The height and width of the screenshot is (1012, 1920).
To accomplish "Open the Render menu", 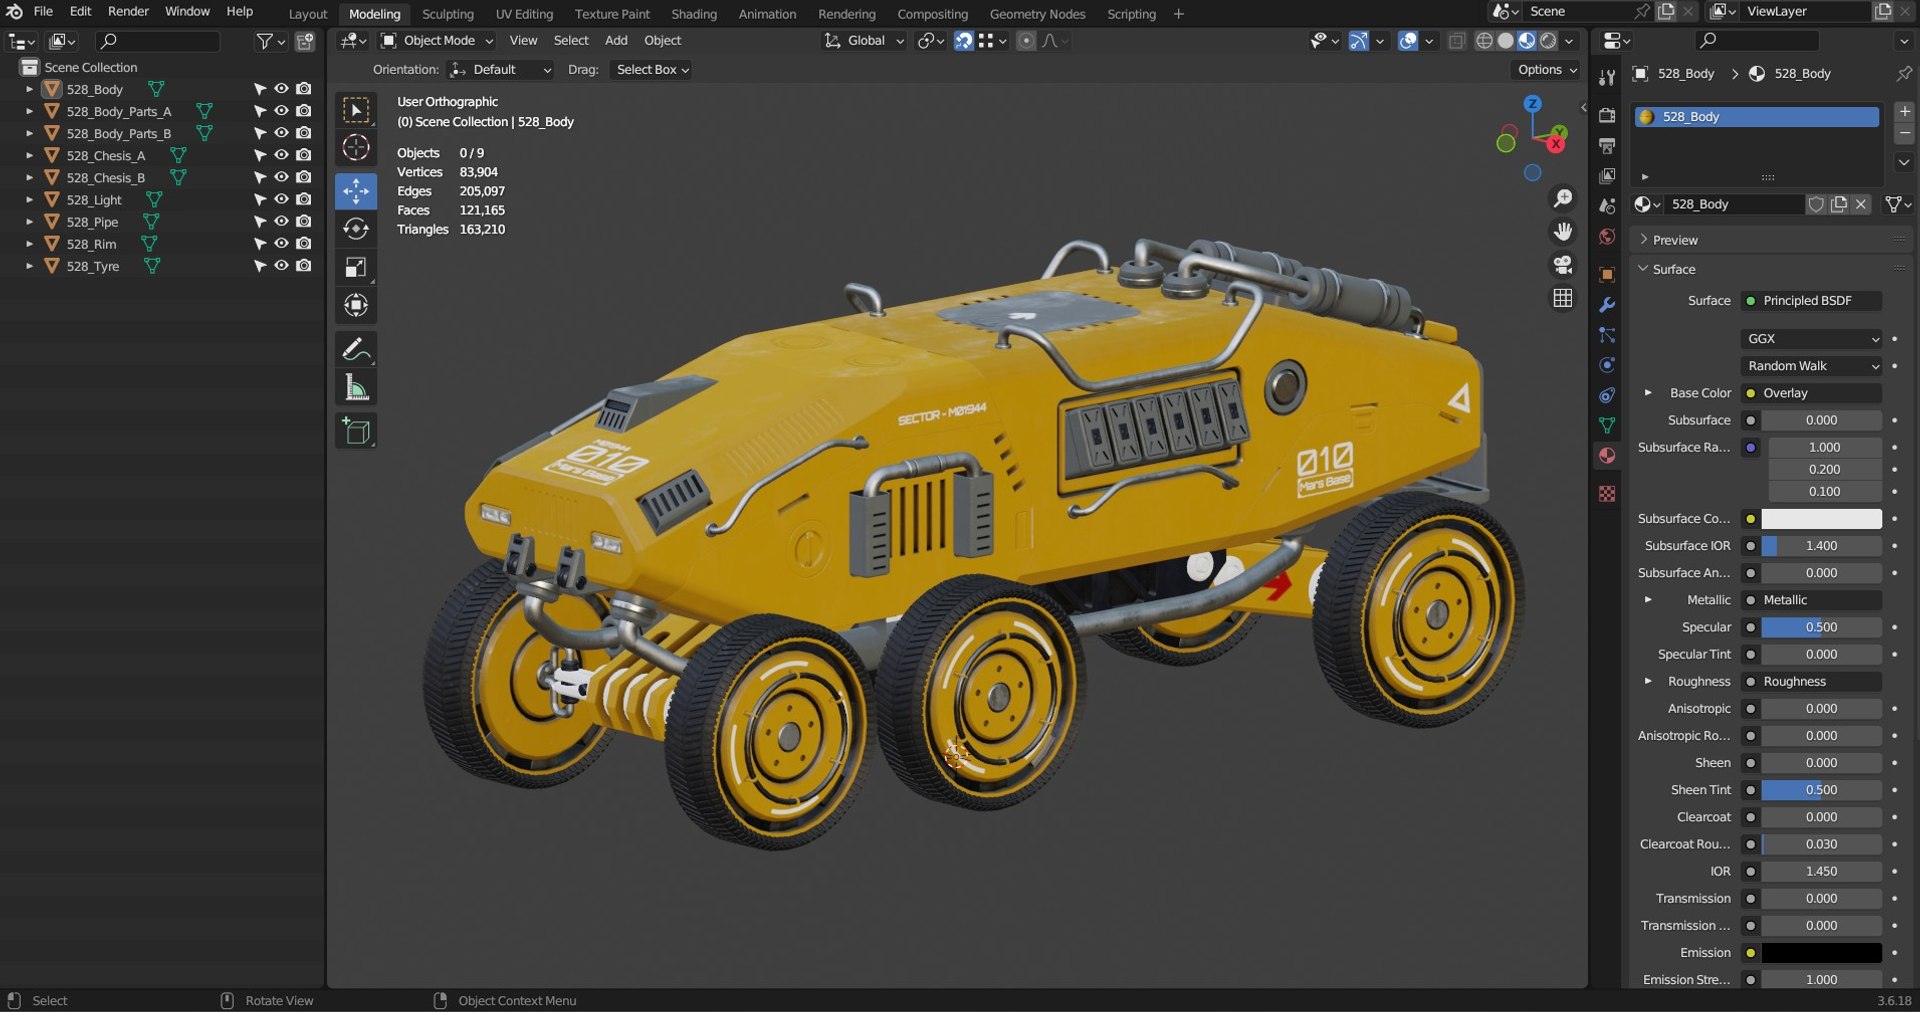I will [x=128, y=11].
